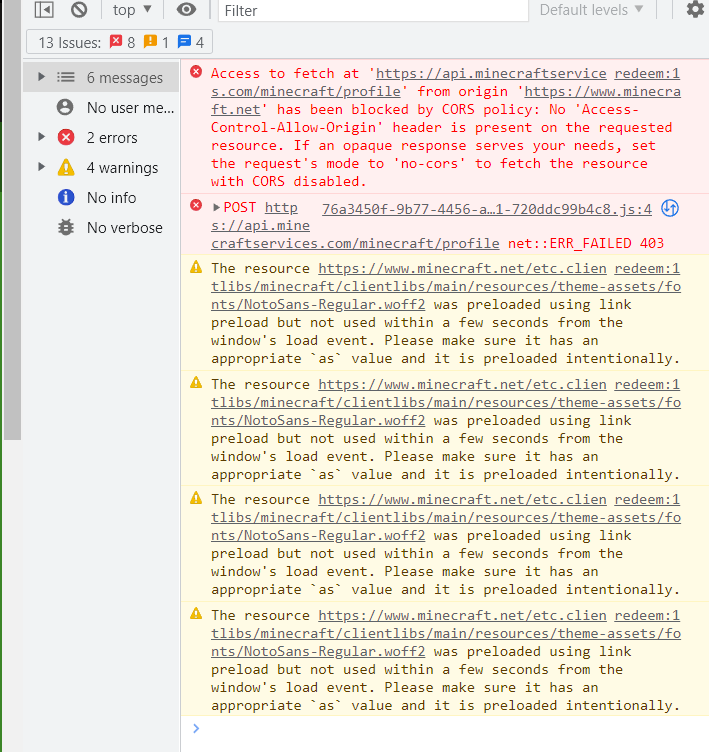
Task: Create a live expression with the eye icon
Action: click(186, 10)
